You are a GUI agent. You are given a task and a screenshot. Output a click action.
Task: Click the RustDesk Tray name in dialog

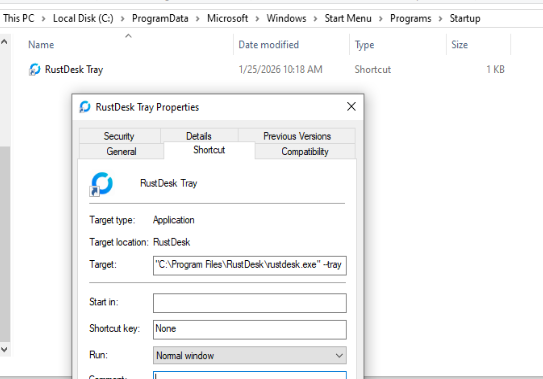tap(169, 183)
